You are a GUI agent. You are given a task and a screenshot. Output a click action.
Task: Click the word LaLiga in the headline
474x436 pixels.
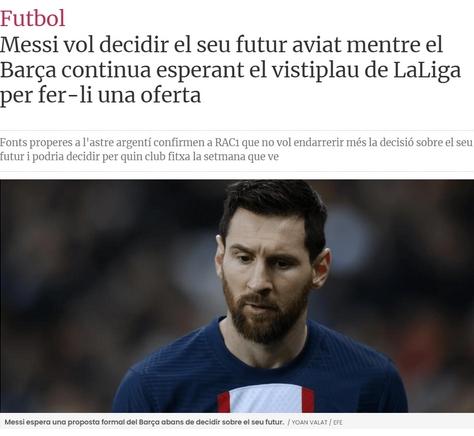pyautogui.click(x=427, y=71)
